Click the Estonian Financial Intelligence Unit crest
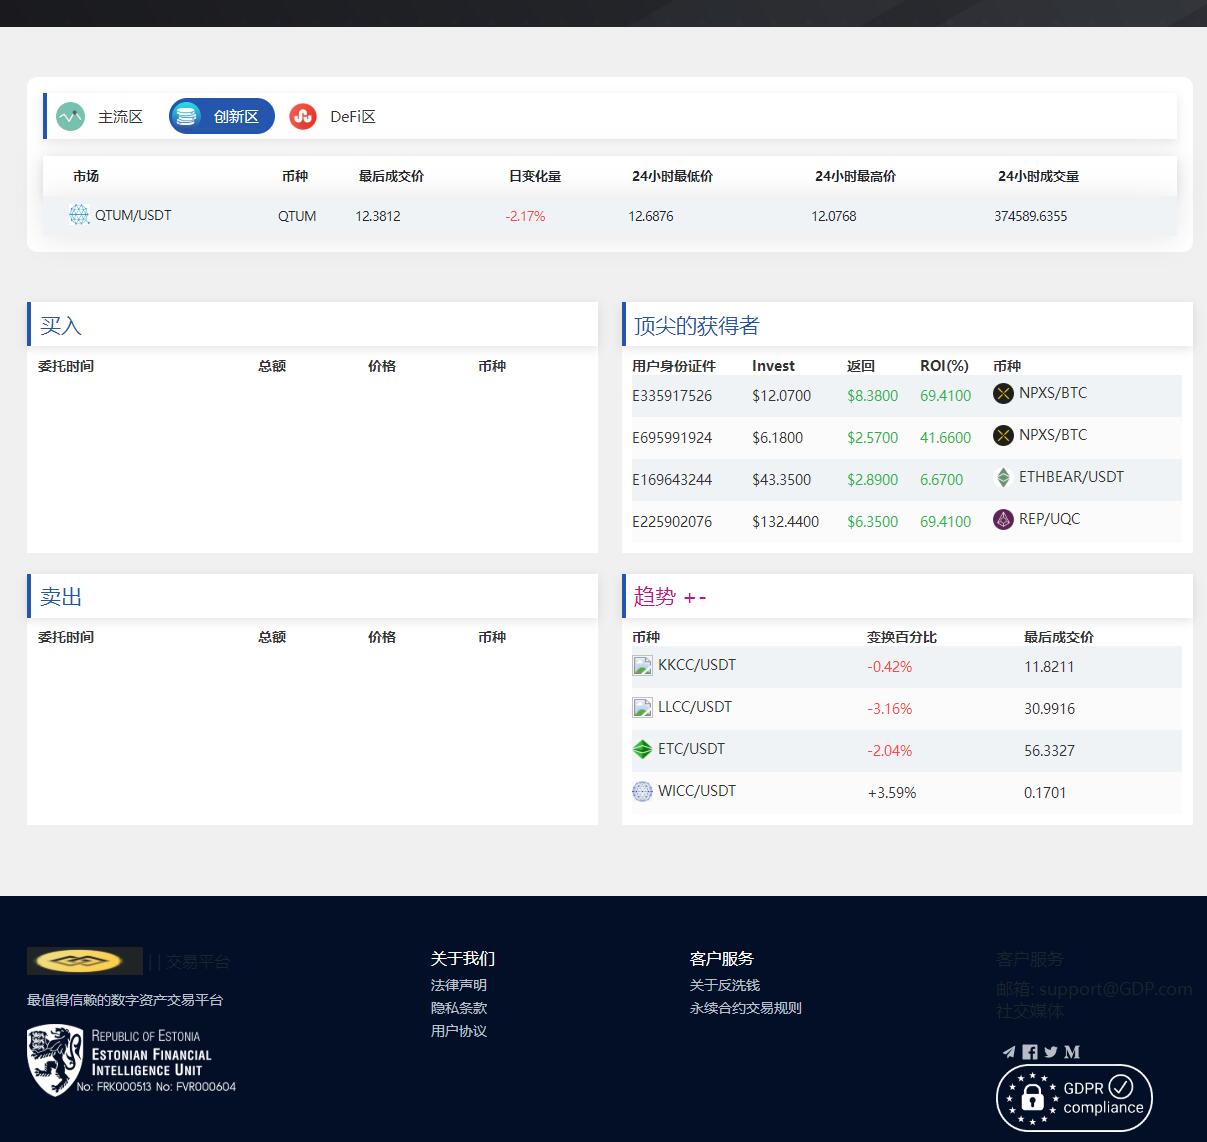Screen dimensions: 1207x1142 (x=55, y=1060)
